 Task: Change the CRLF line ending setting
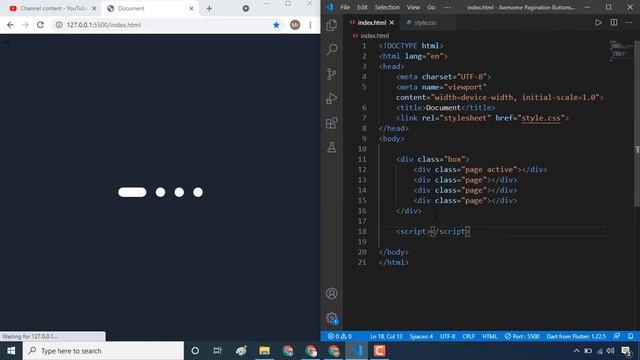pyautogui.click(x=469, y=336)
